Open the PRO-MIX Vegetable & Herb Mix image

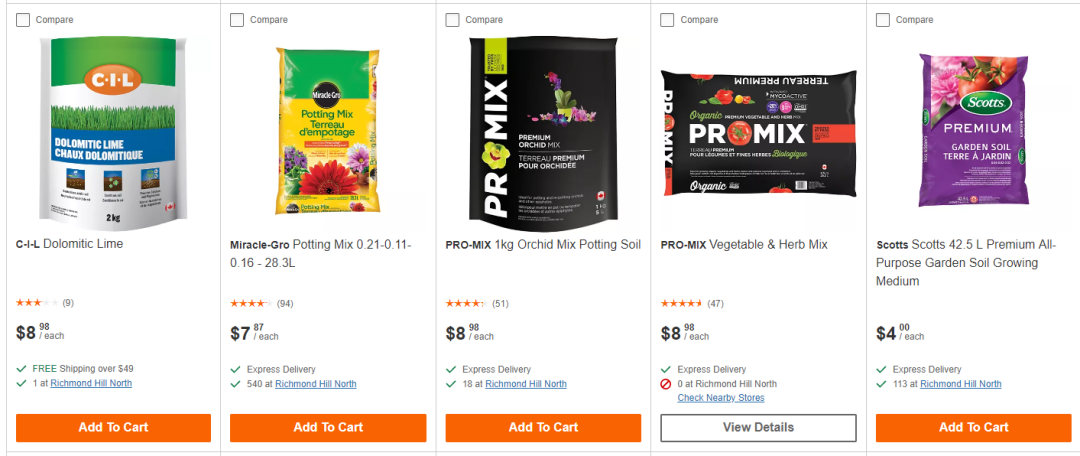pos(759,133)
